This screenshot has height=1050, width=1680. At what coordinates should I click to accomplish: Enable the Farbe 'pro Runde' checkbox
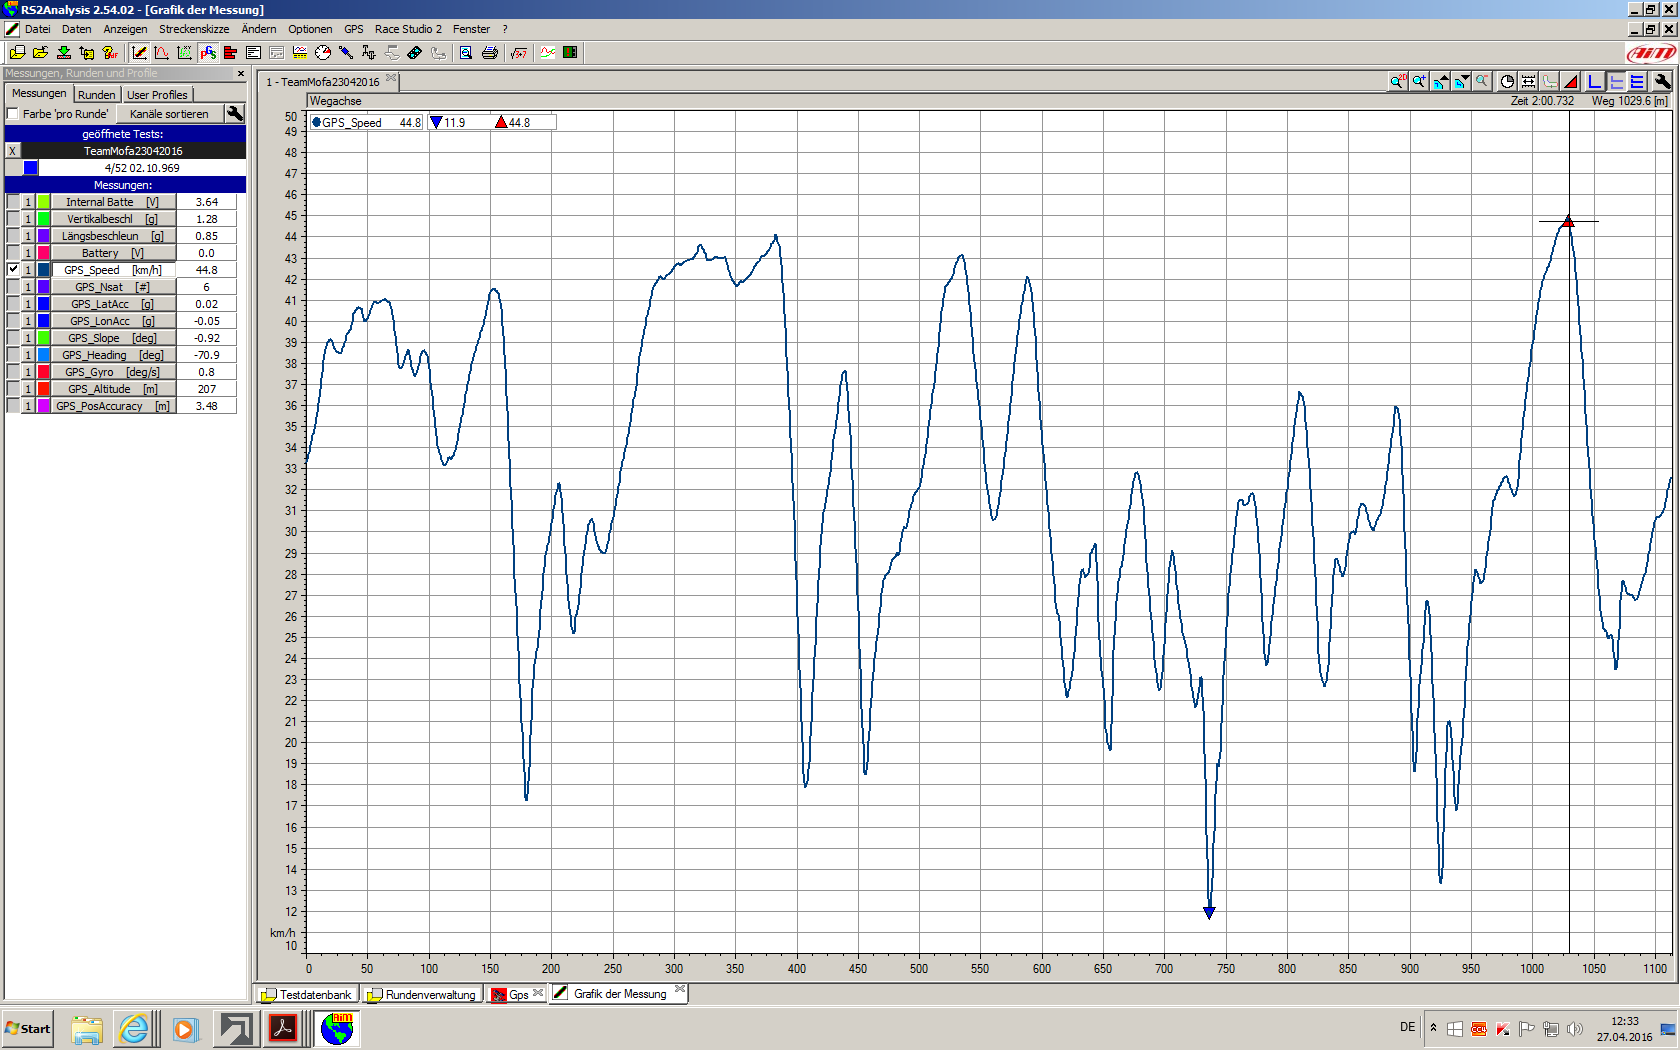pyautogui.click(x=14, y=114)
